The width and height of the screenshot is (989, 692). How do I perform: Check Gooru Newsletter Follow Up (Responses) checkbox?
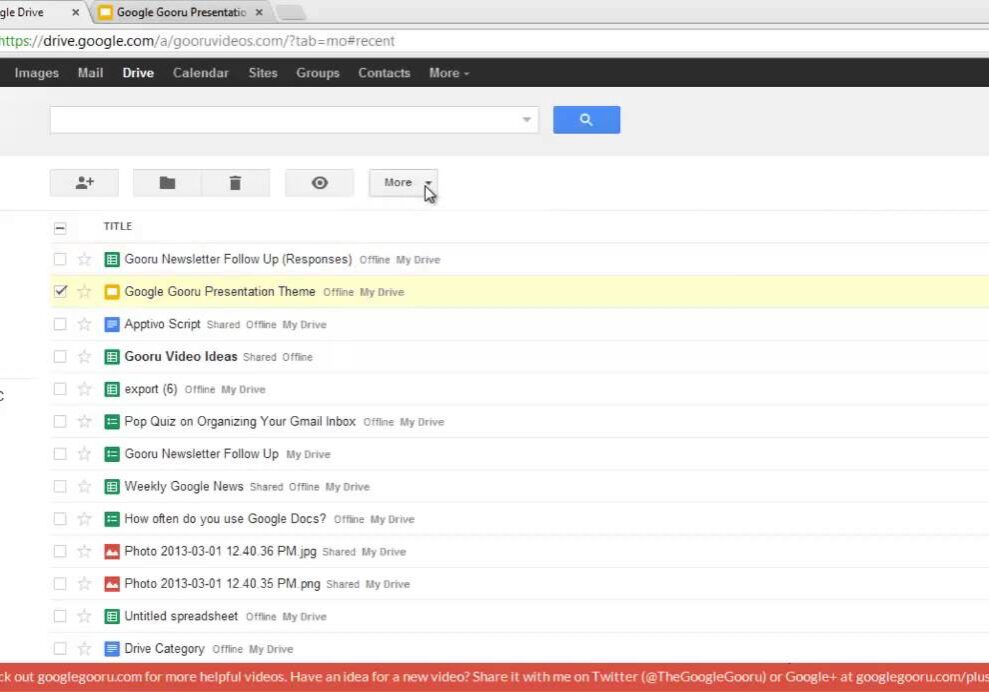pos(60,259)
